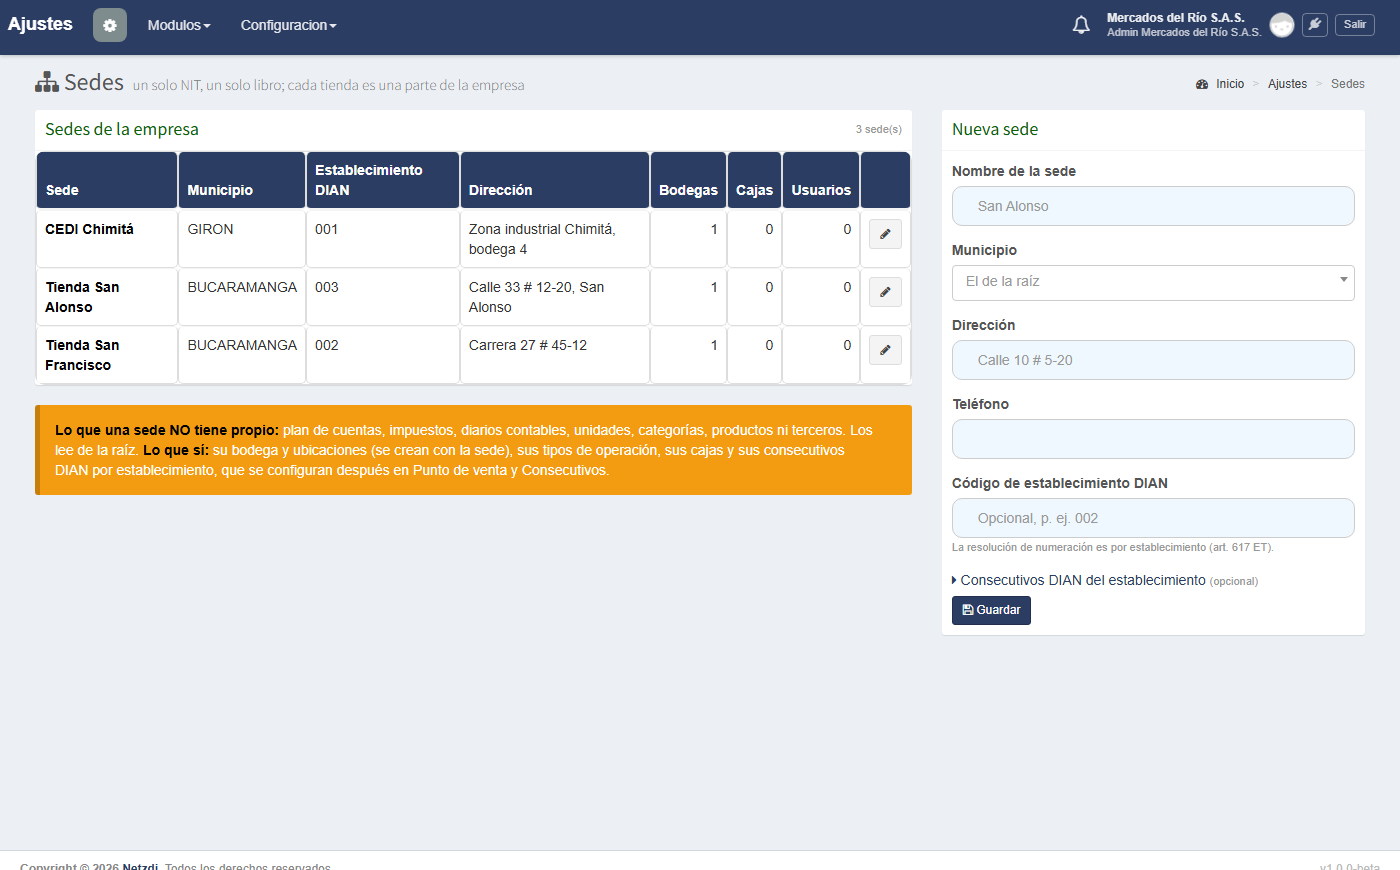Click the Netzdi copyright link in footer

(x=140, y=867)
